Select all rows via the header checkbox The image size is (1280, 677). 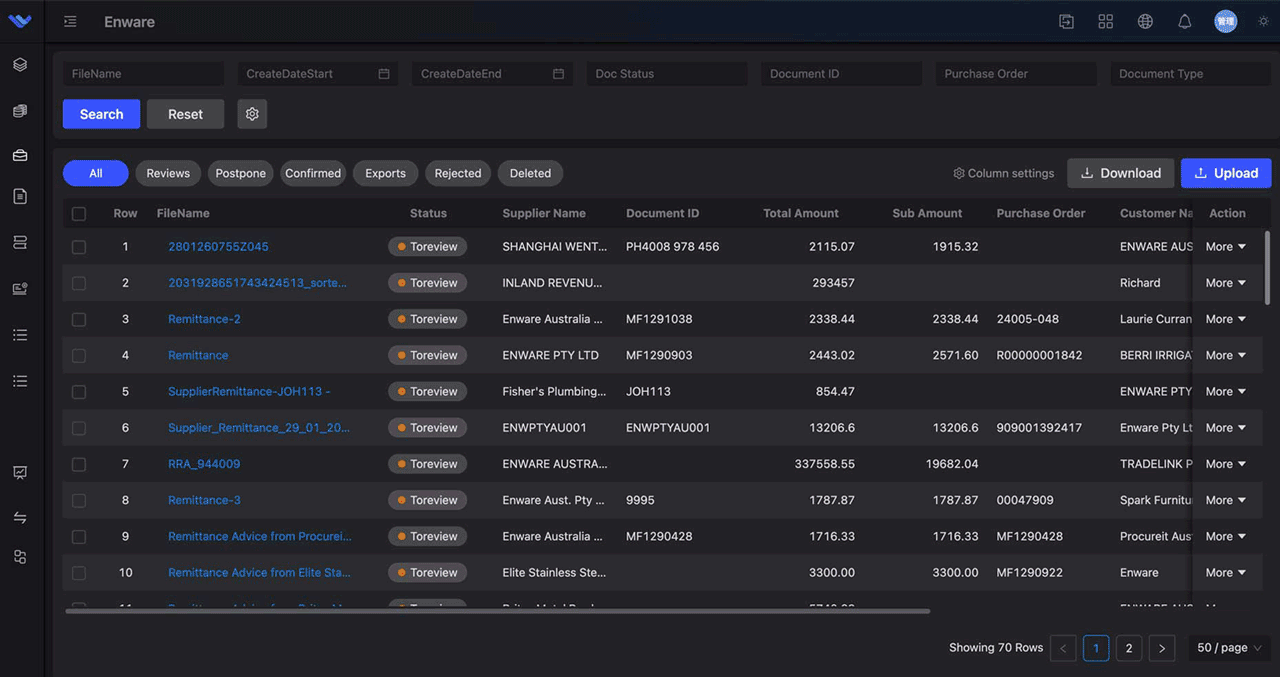click(x=78, y=213)
